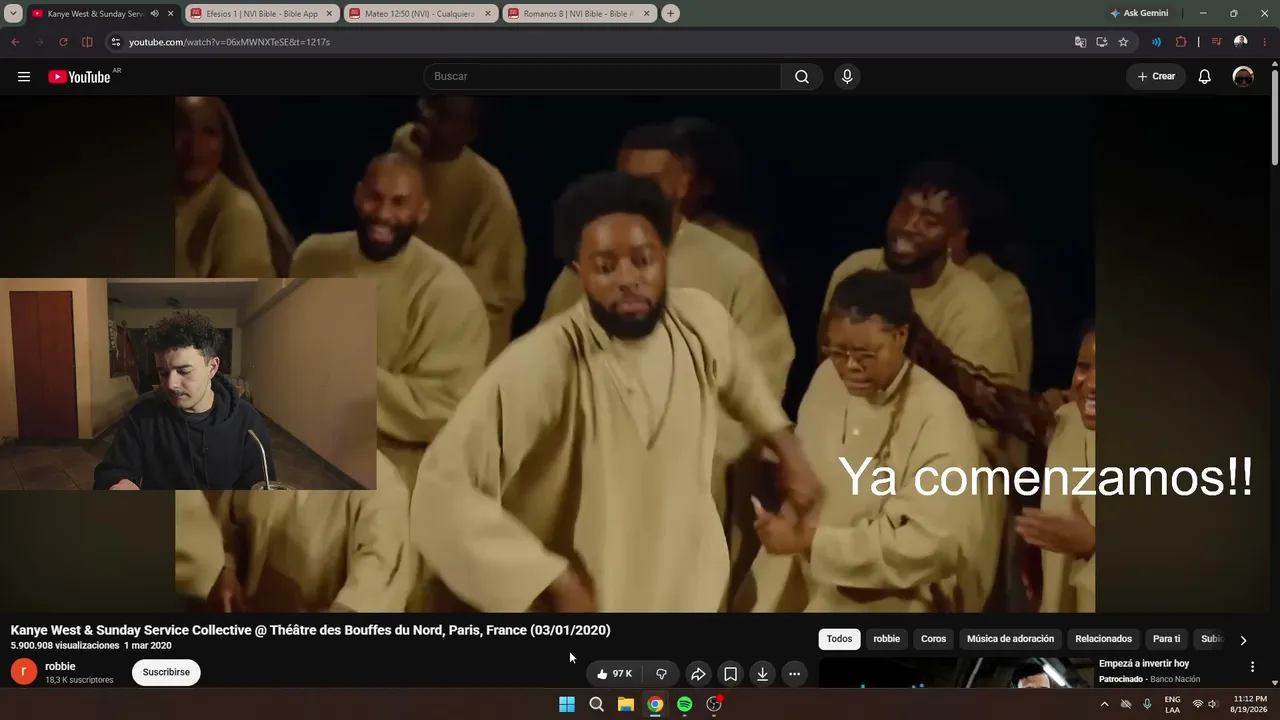Image resolution: width=1280 pixels, height=720 pixels.
Task: Open the Chrome tab search dropdown
Action: coord(14,14)
